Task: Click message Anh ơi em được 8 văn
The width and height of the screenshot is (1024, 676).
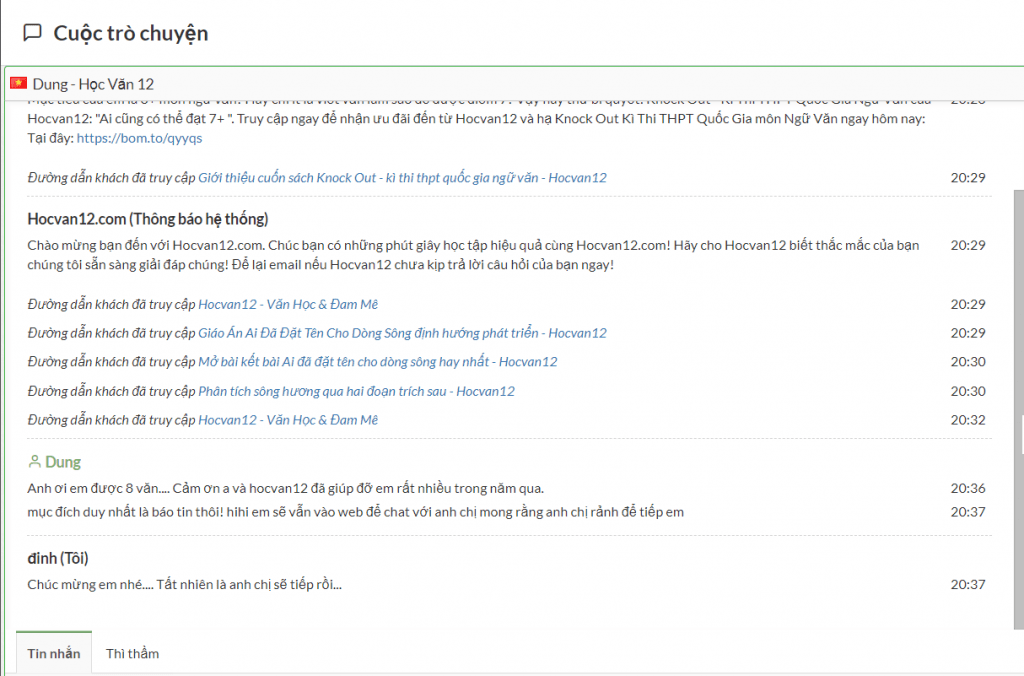Action: [285, 489]
